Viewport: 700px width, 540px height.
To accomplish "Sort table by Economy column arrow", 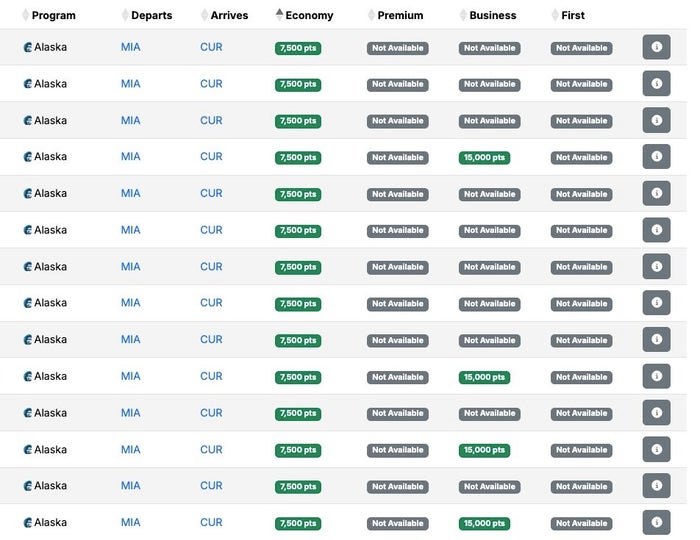I will pyautogui.click(x=279, y=15).
